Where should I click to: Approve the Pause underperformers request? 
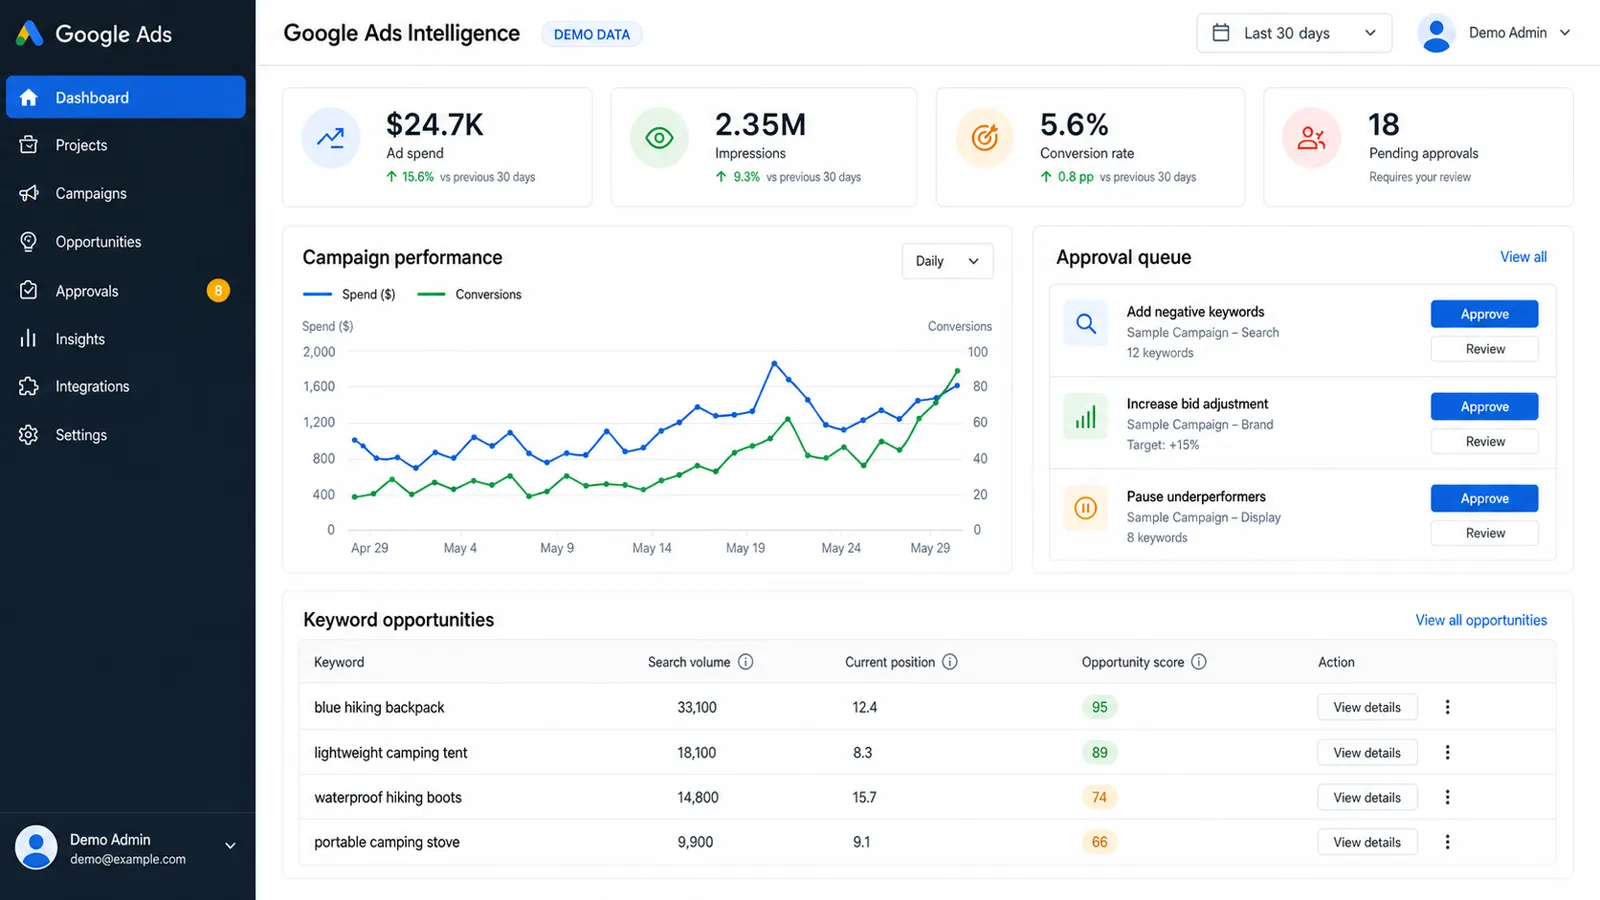point(1484,498)
